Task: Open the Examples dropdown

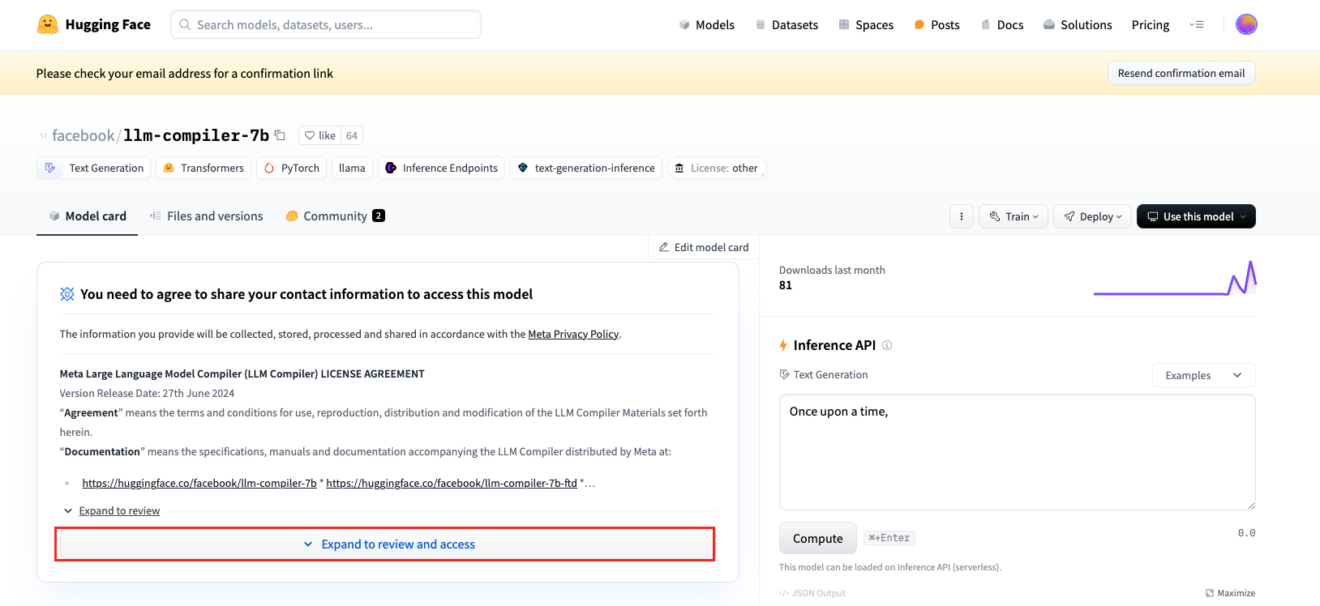Action: pyautogui.click(x=1203, y=375)
